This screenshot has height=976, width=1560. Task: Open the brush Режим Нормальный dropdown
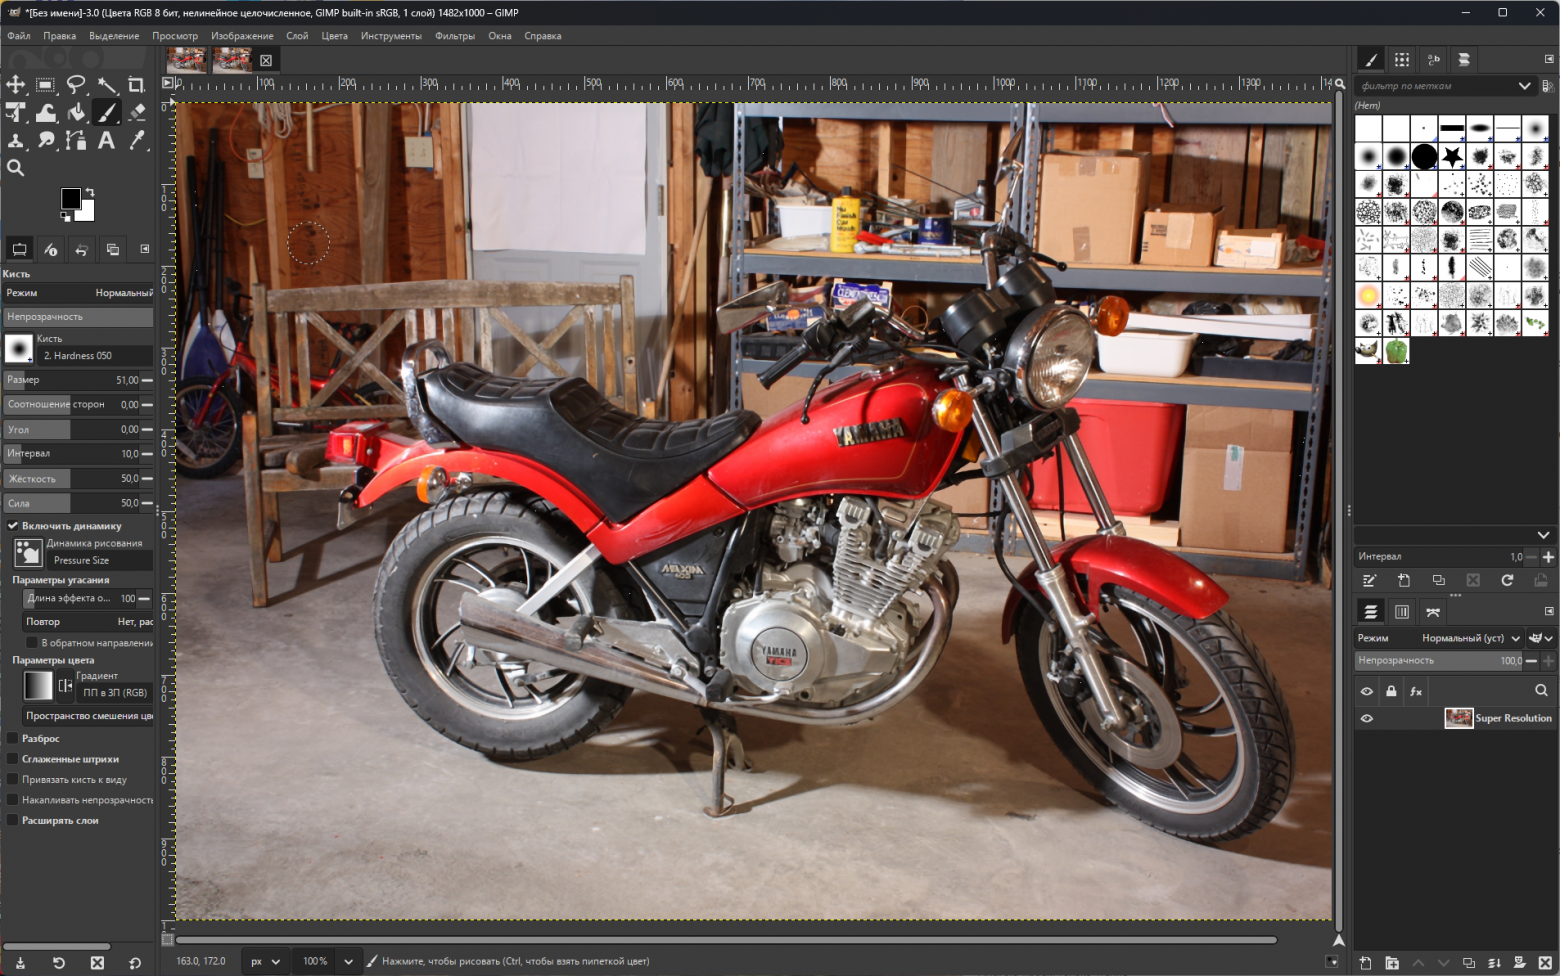[79, 293]
